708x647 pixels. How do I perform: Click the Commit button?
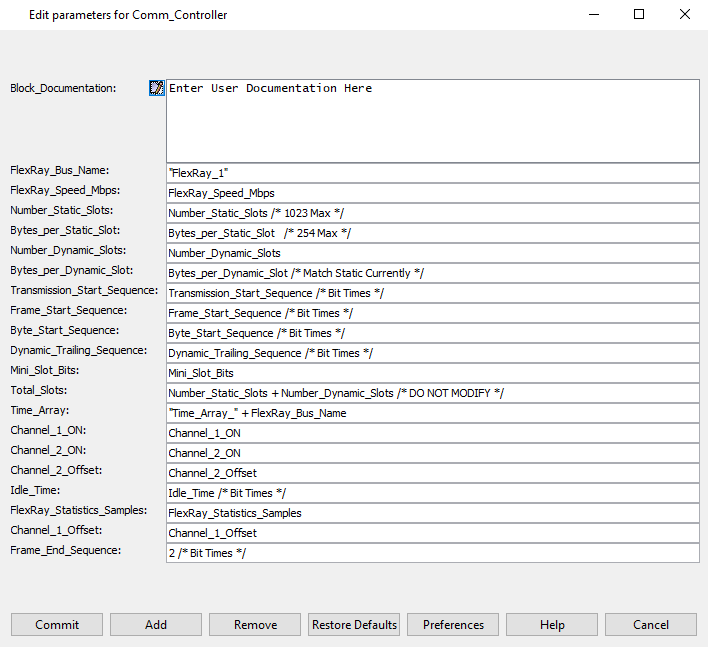[57, 625]
